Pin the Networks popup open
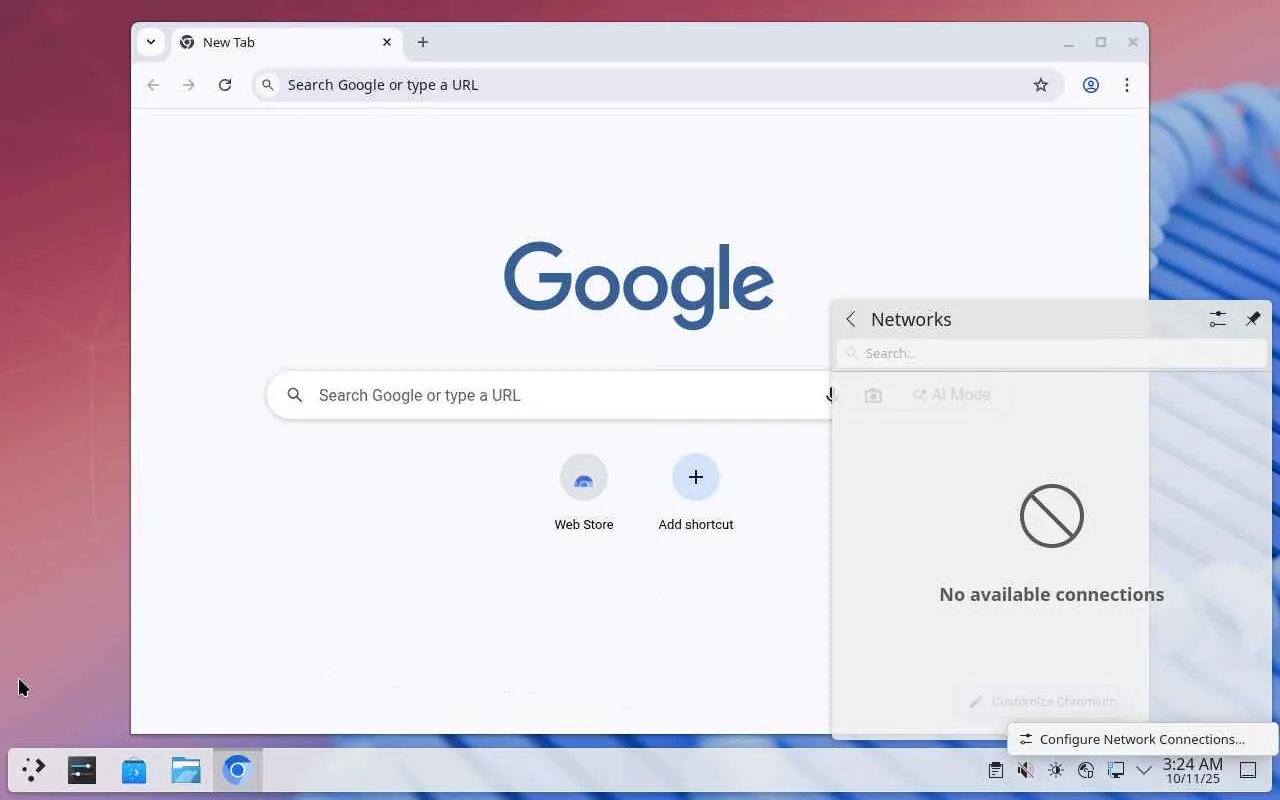This screenshot has width=1280, height=800. (x=1253, y=319)
